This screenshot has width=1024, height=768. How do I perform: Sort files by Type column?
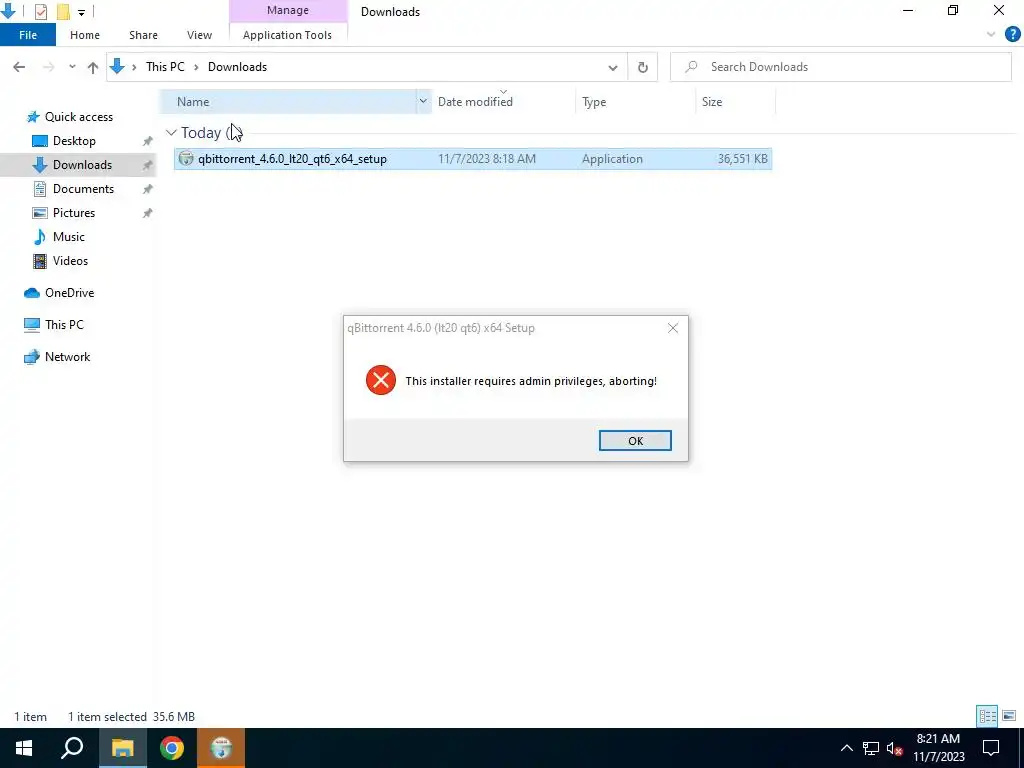(x=635, y=102)
